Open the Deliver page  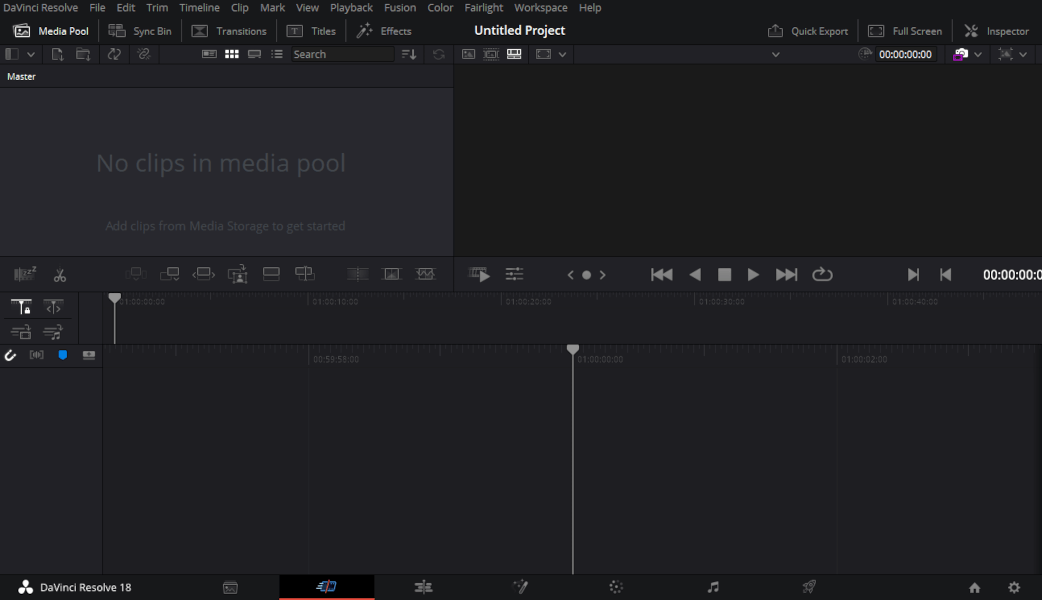click(x=808, y=587)
